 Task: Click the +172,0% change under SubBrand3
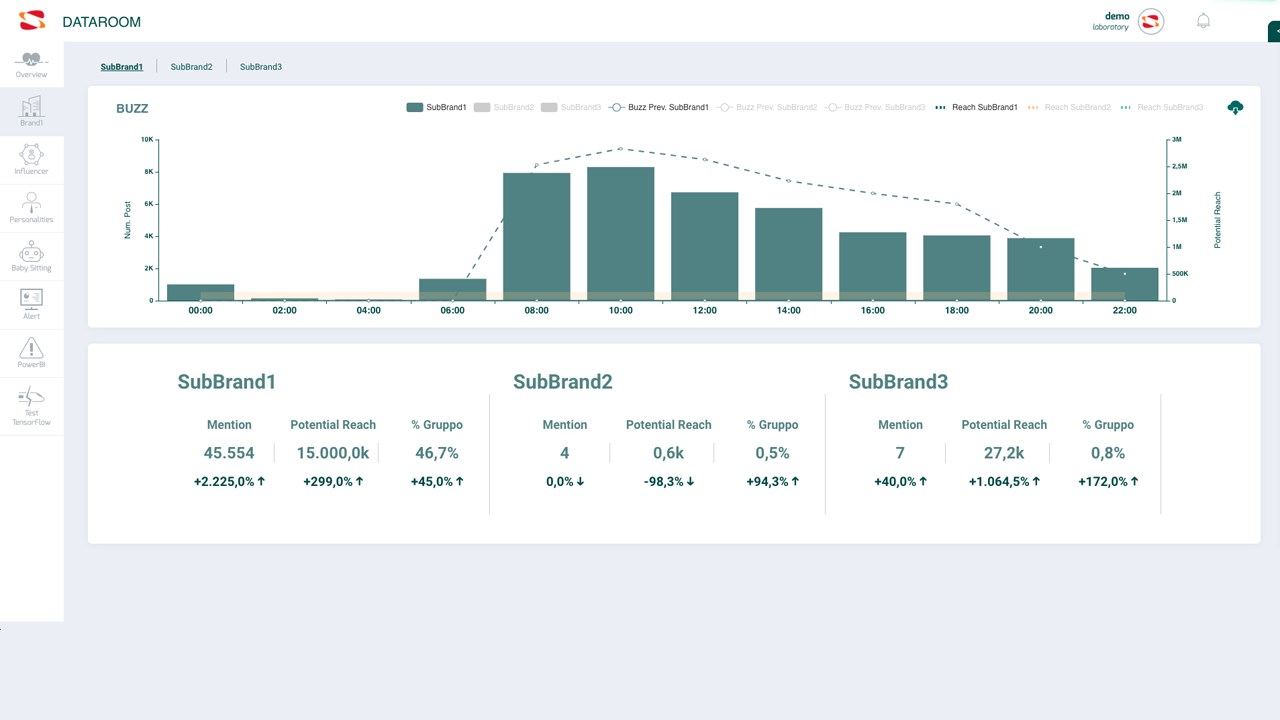(x=1108, y=481)
